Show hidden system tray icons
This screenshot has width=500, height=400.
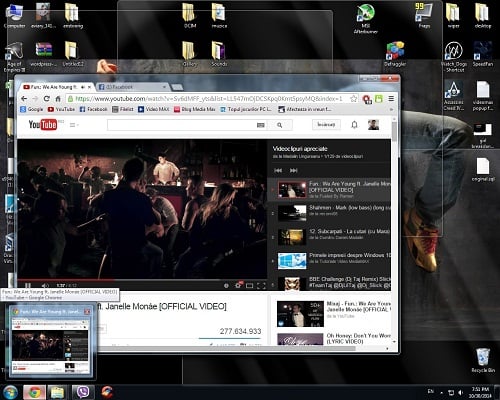point(441,393)
